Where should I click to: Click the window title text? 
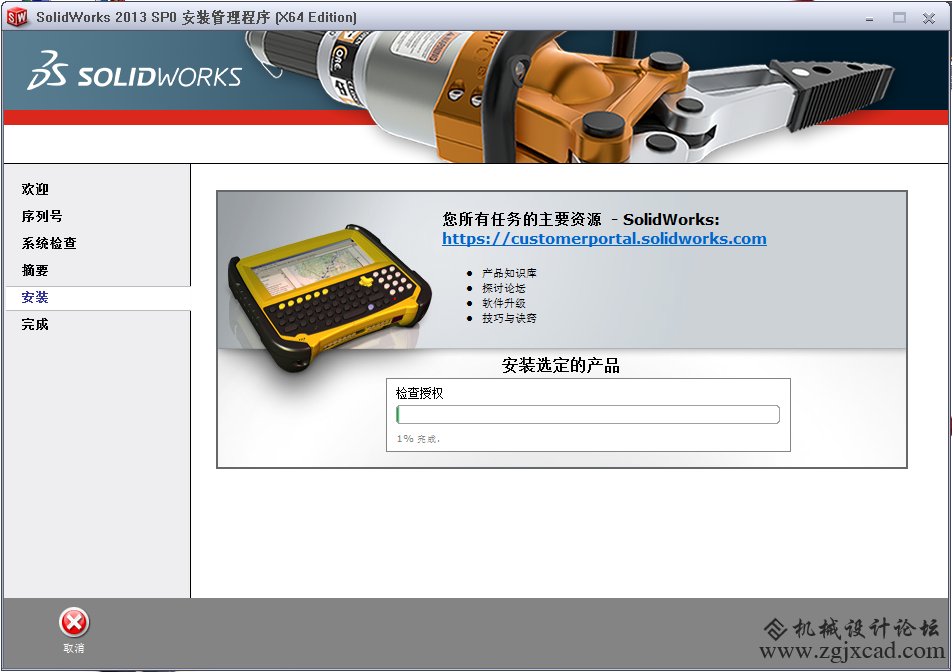tap(196, 17)
